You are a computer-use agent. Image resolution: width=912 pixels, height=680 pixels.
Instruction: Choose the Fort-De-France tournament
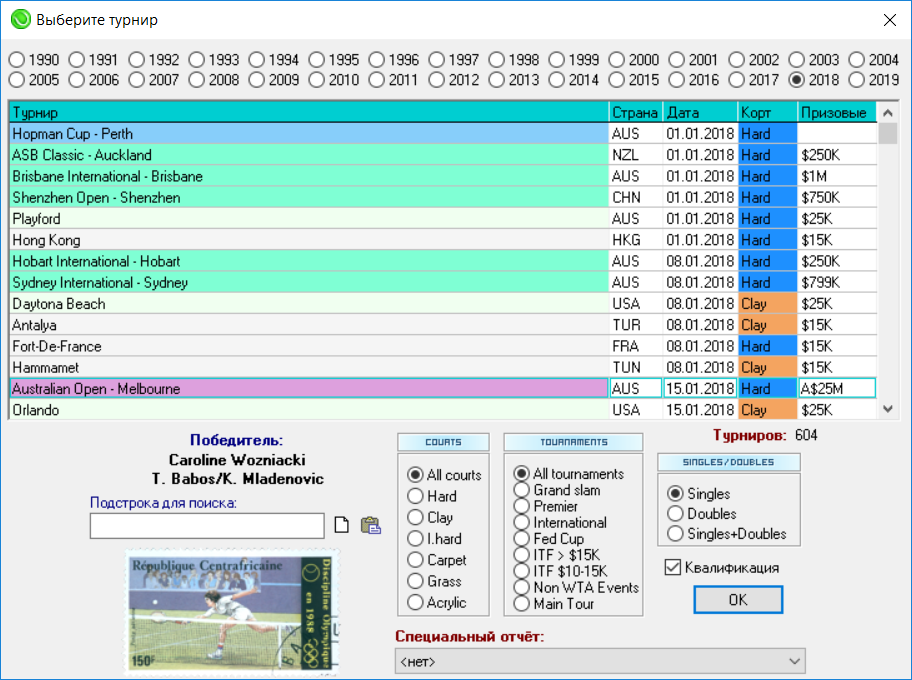pos(309,346)
